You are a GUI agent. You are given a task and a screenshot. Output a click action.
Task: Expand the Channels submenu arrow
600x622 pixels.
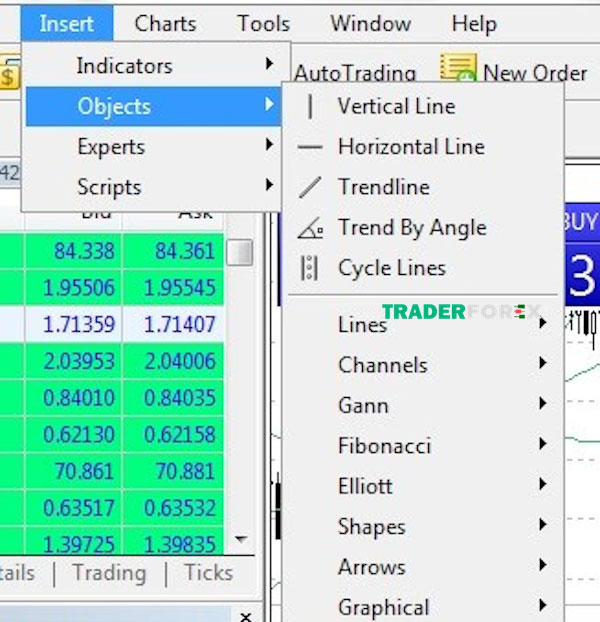pyautogui.click(x=543, y=363)
